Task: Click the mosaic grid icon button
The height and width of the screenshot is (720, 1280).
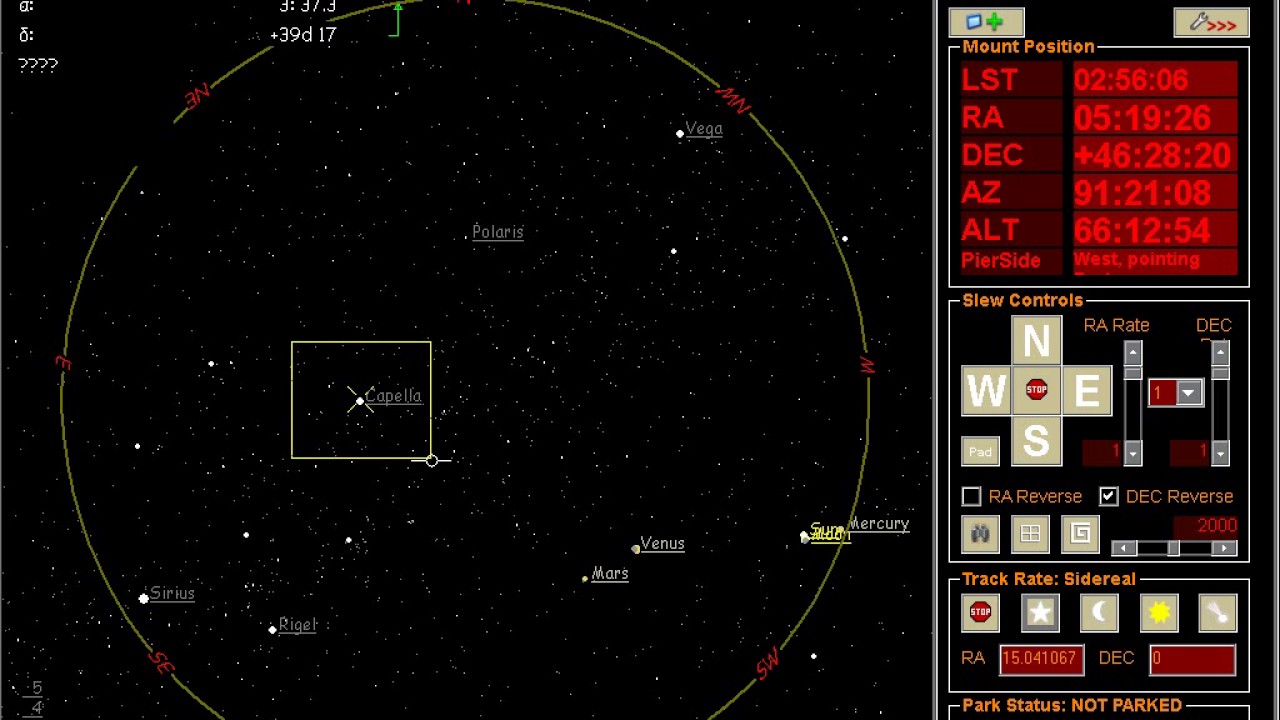Action: tap(1030, 534)
